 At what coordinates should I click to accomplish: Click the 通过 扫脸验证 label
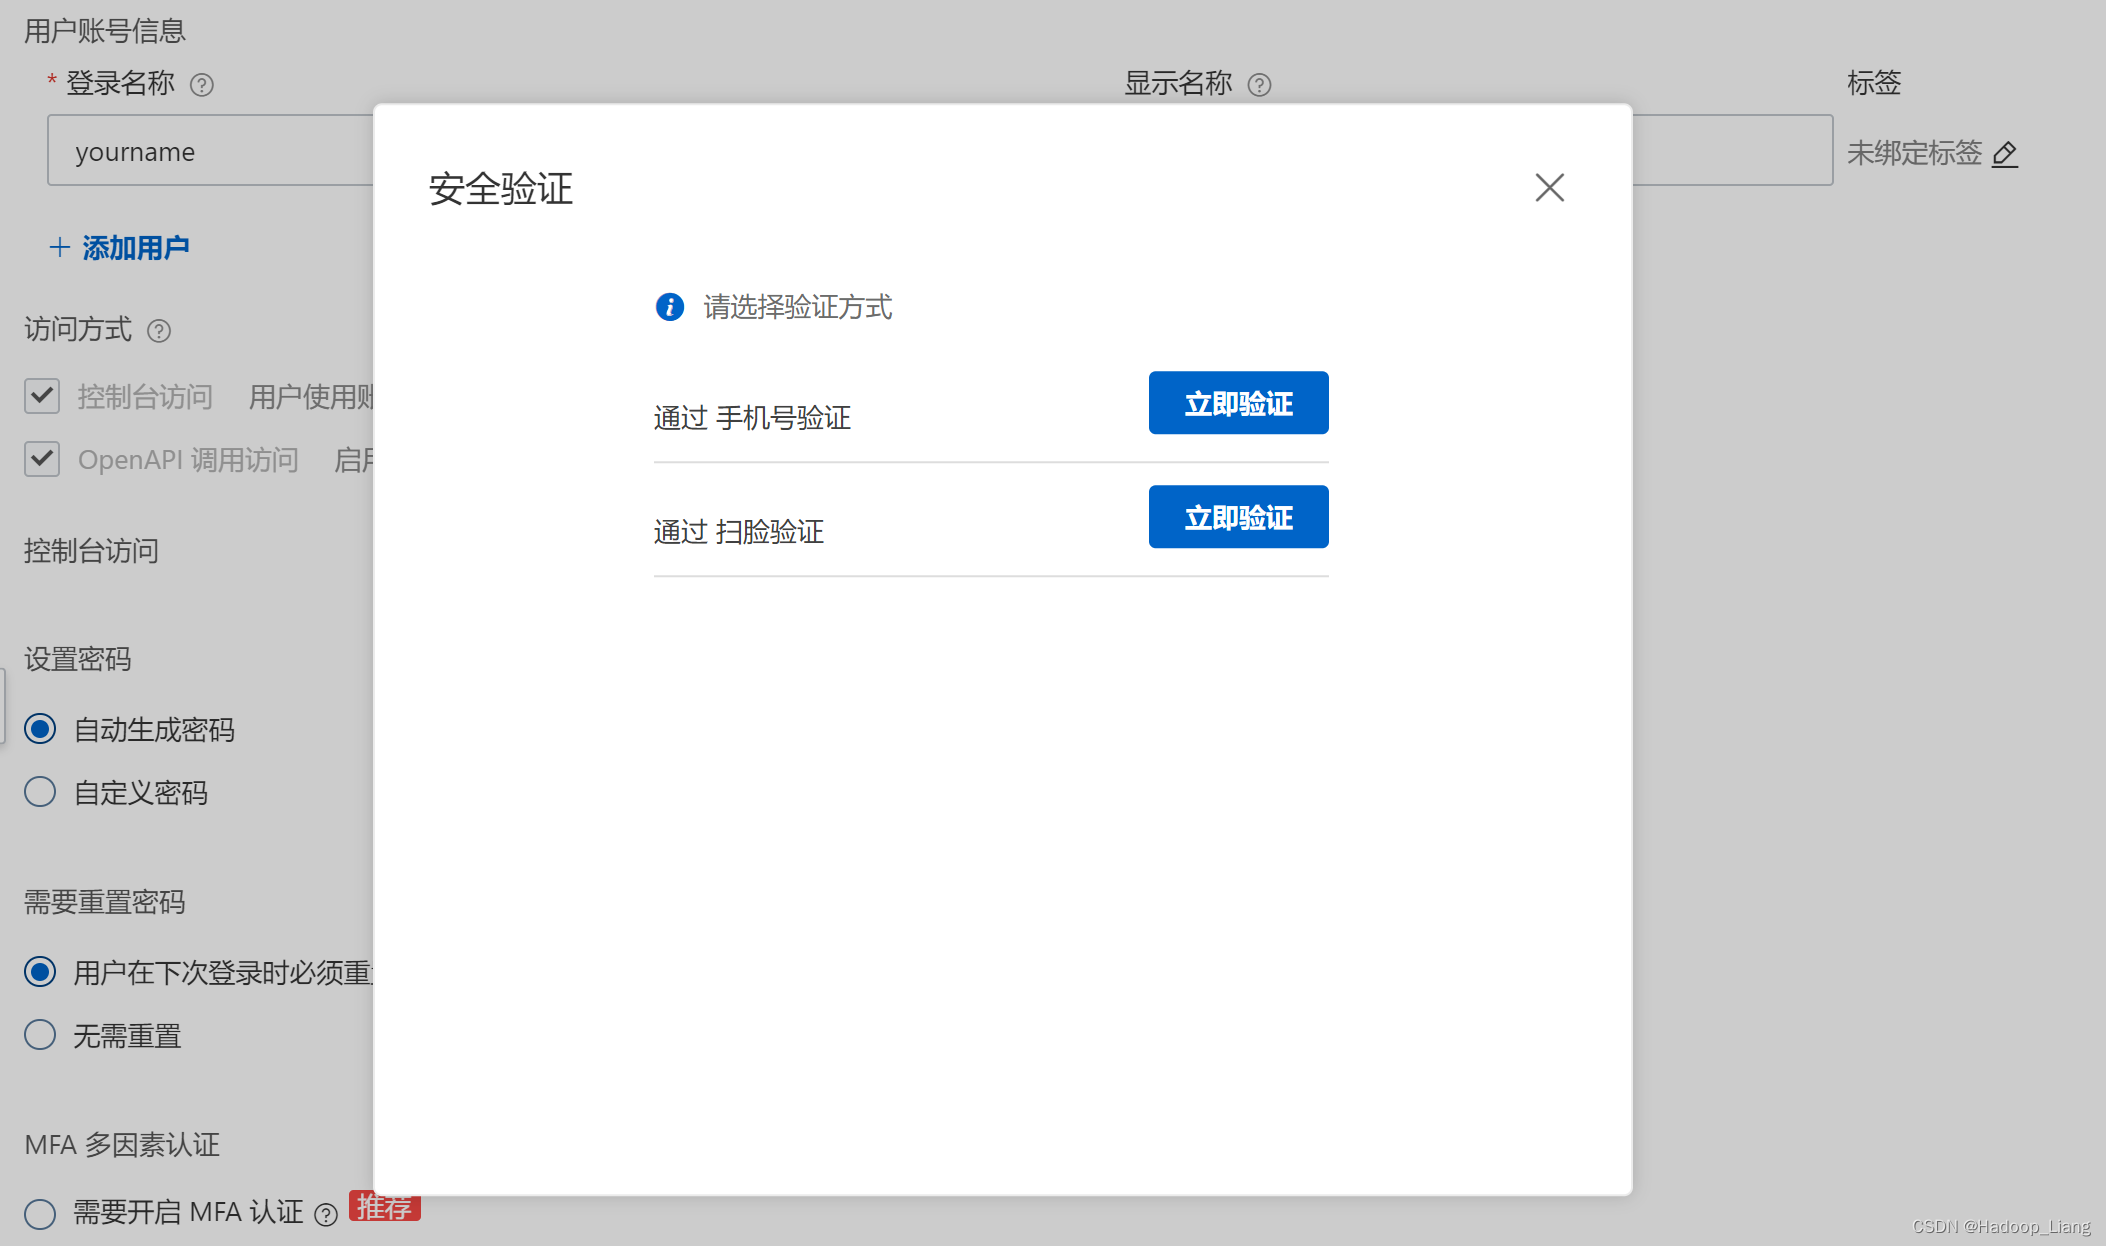(739, 532)
